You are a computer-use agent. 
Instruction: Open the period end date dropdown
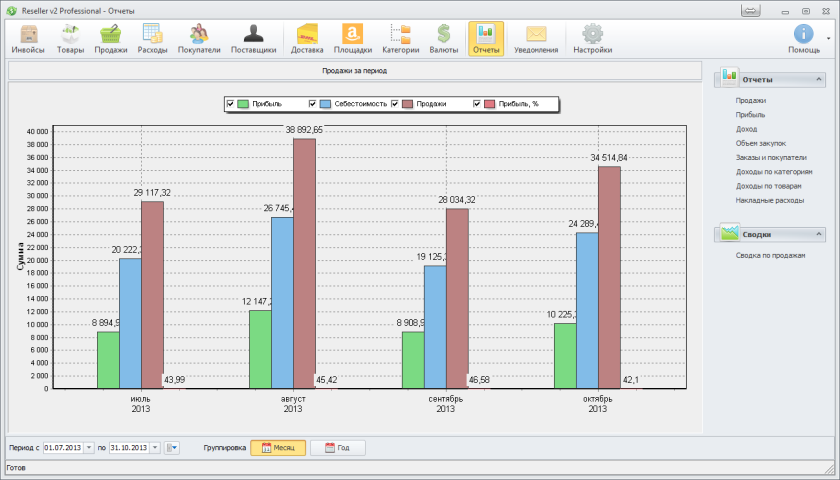pos(155,448)
